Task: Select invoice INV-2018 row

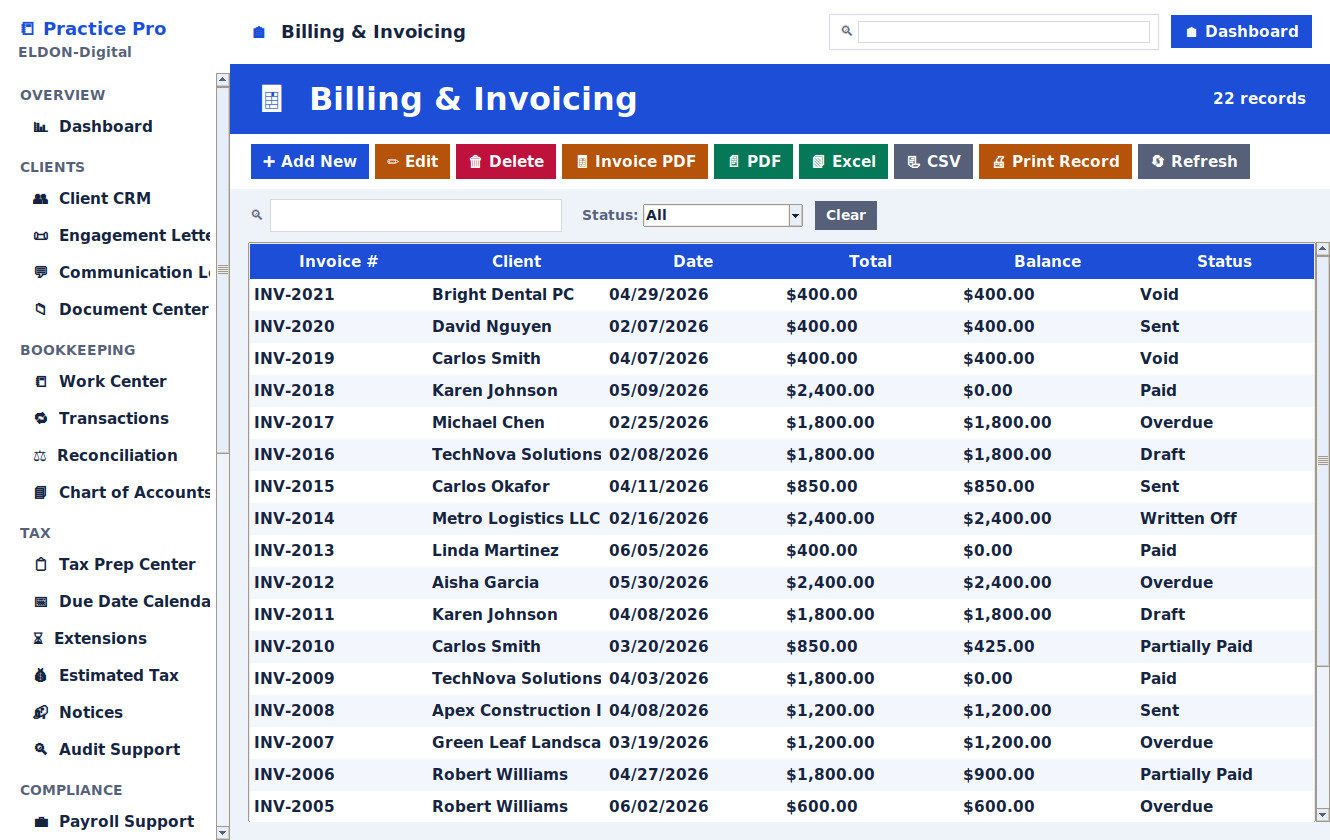Action: click(782, 391)
